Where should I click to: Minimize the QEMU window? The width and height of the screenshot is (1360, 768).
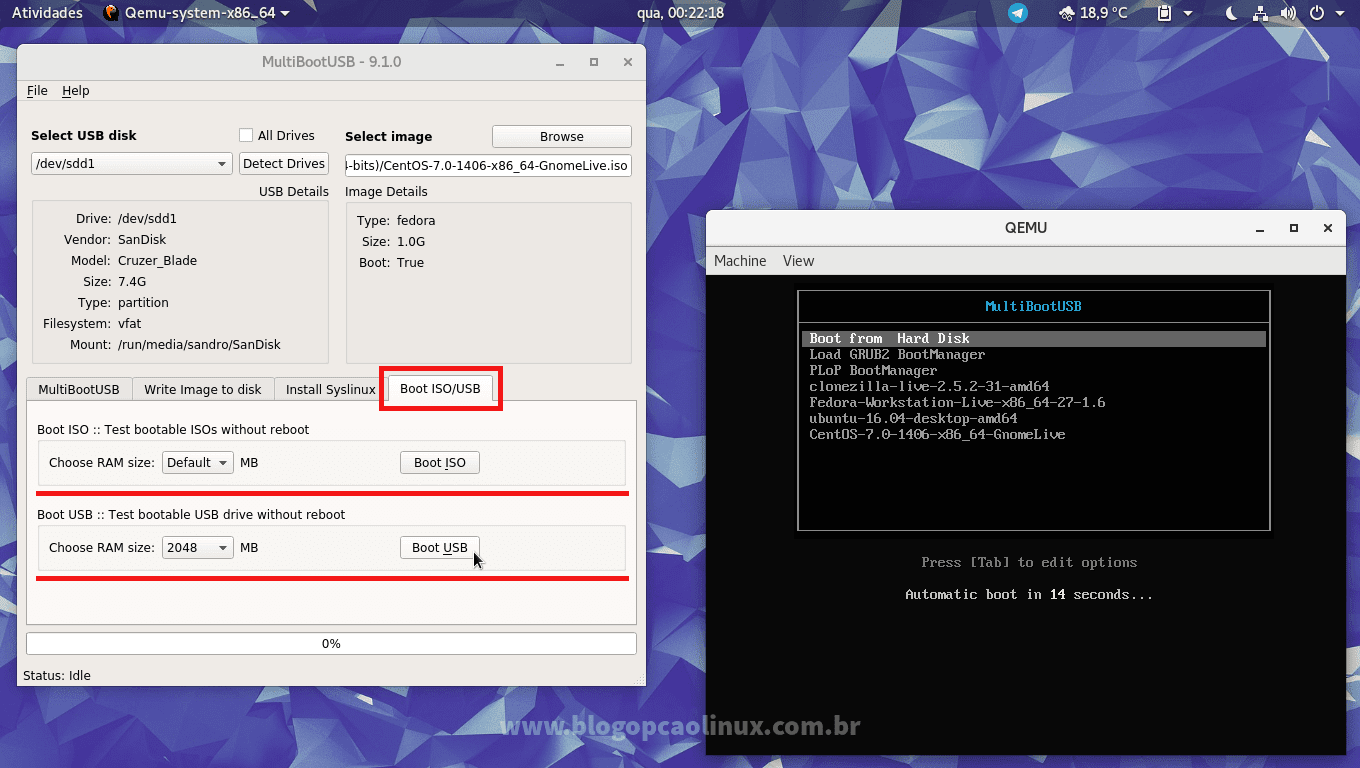(x=1260, y=228)
